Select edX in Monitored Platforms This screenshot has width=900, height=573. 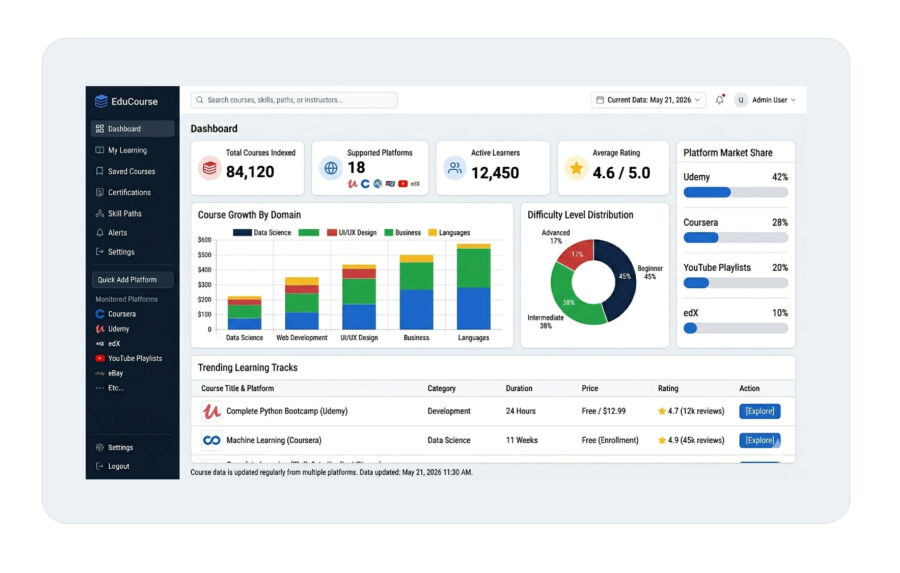pos(114,343)
